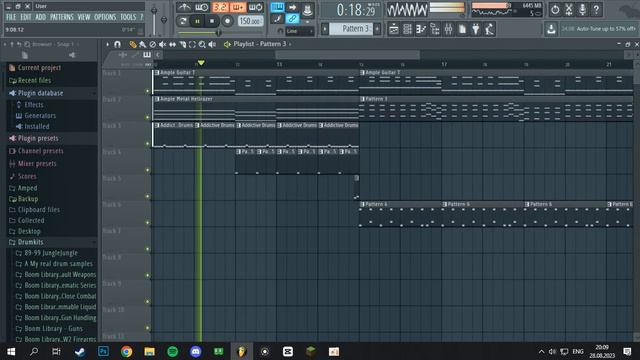The width and height of the screenshot is (640, 360).
Task: Open the Plugin picker plug icon
Action: (x=476, y=29)
